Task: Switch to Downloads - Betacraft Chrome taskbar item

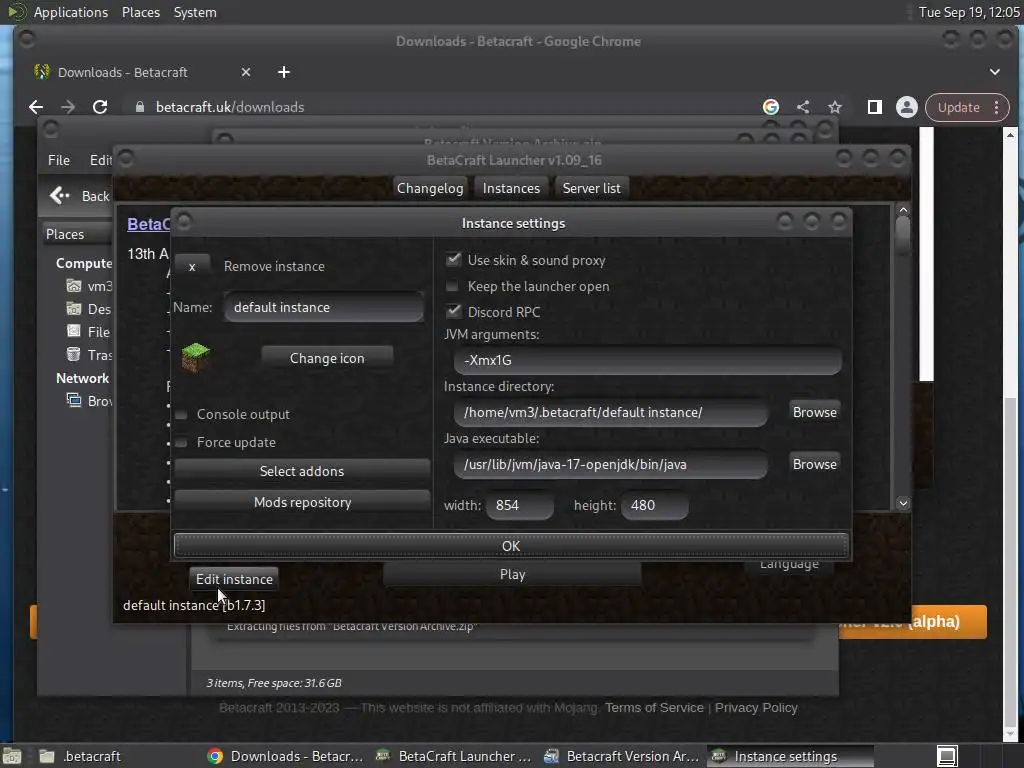Action: (x=285, y=756)
